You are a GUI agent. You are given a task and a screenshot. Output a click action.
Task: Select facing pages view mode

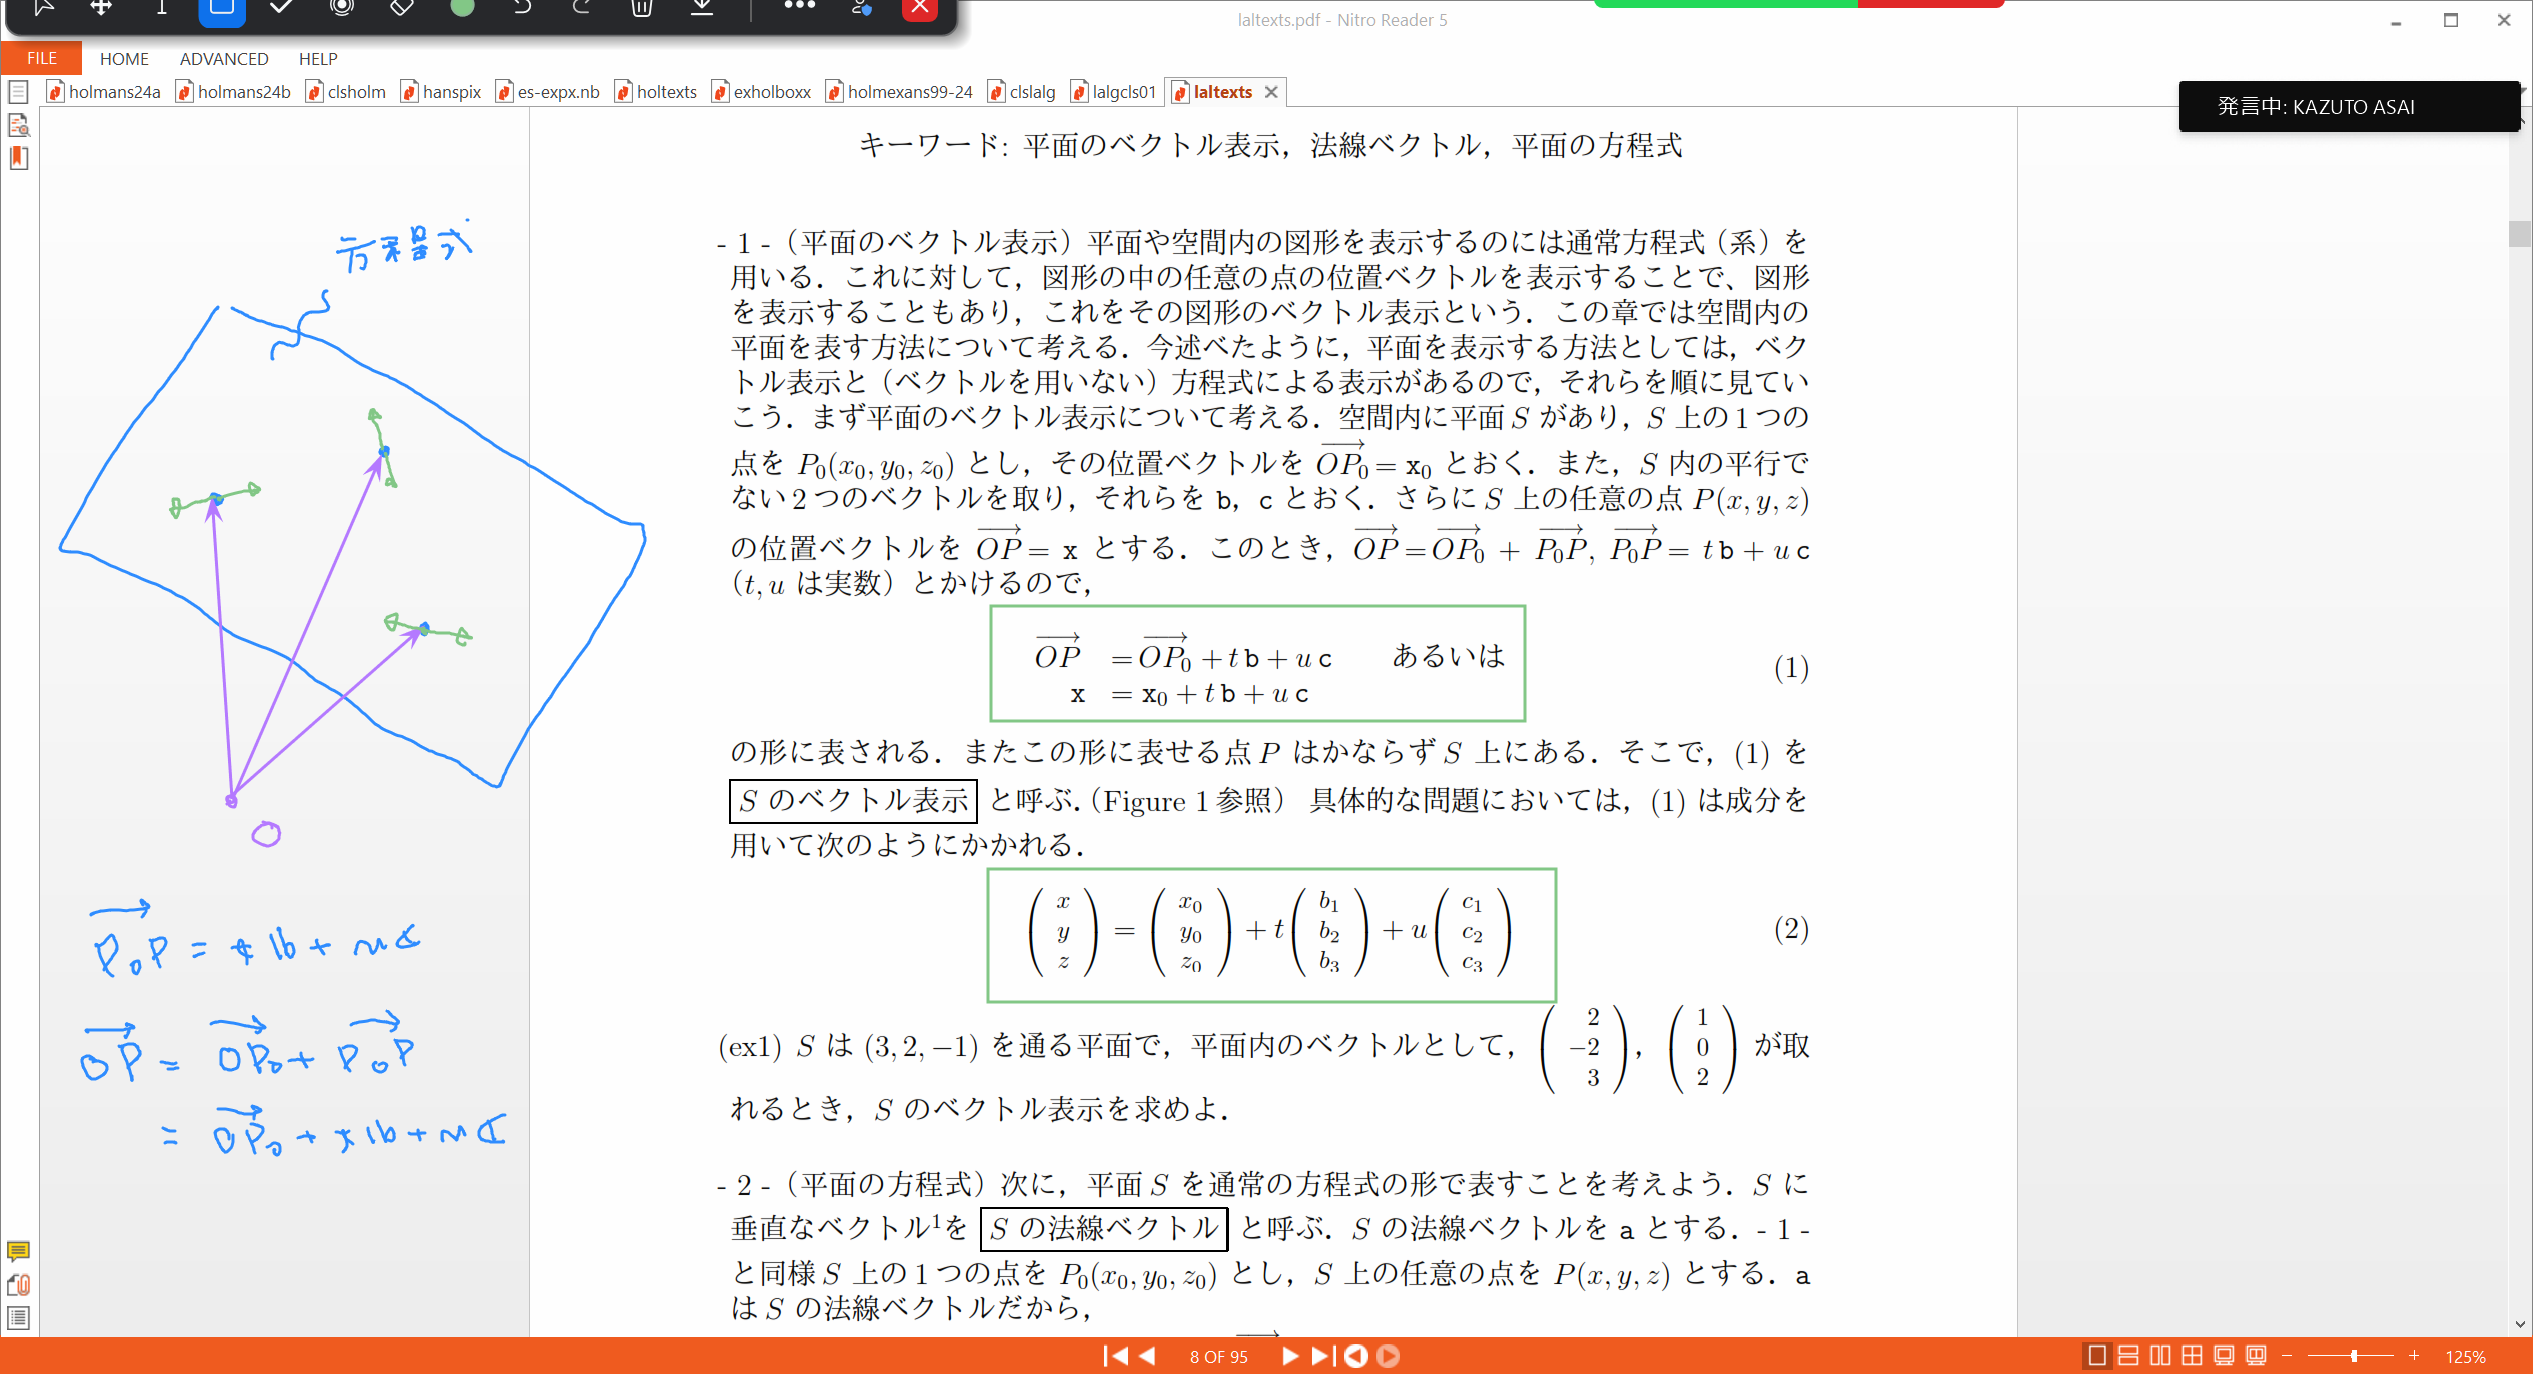point(2160,1356)
